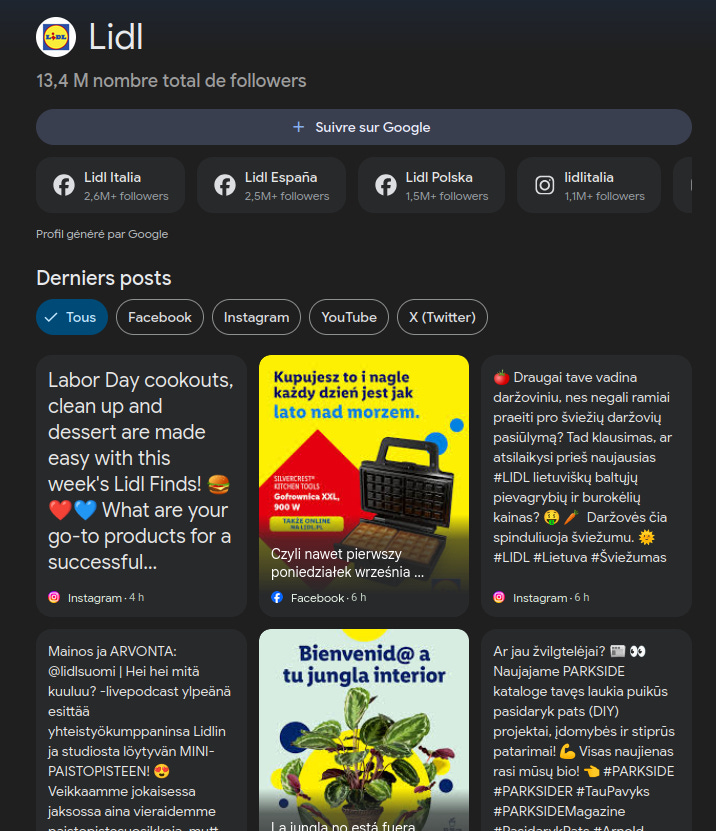
Task: Click Facebook icon on waffle maker post
Action: pyautogui.click(x=277, y=597)
